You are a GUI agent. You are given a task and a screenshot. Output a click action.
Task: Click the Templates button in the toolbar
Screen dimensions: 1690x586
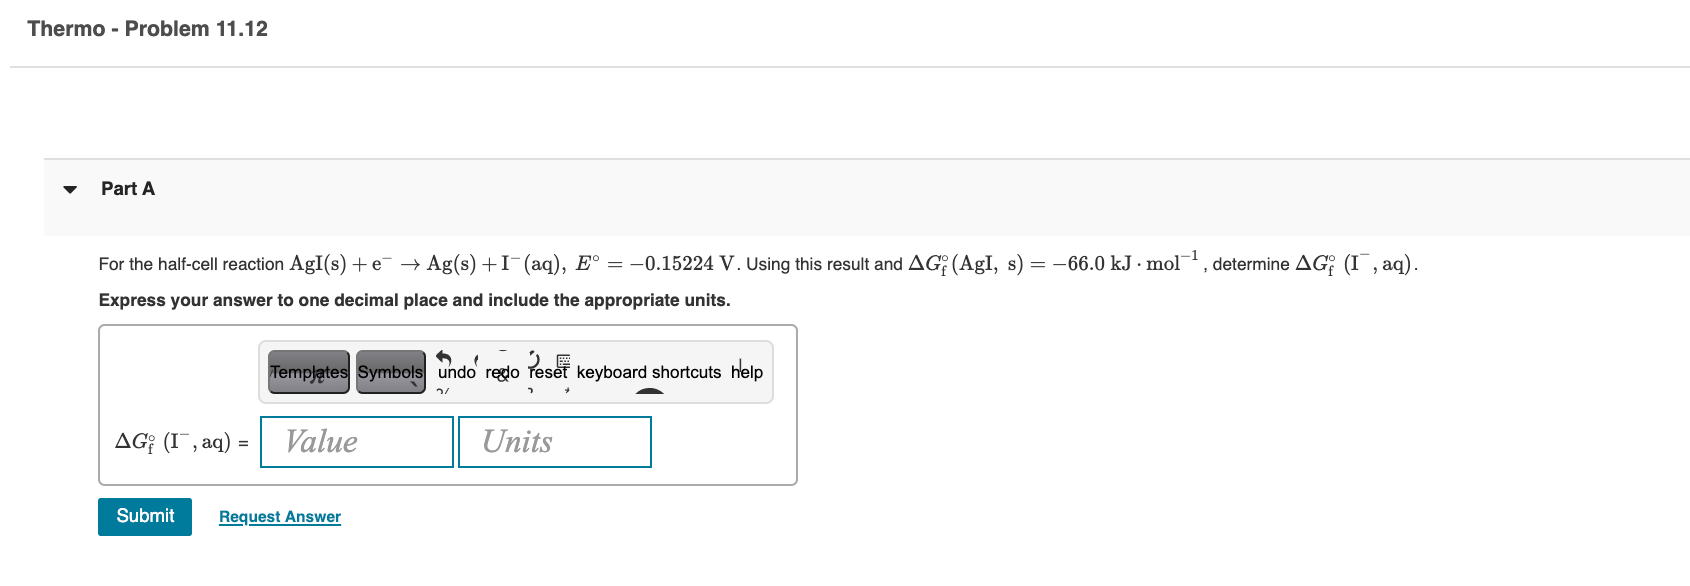(307, 371)
